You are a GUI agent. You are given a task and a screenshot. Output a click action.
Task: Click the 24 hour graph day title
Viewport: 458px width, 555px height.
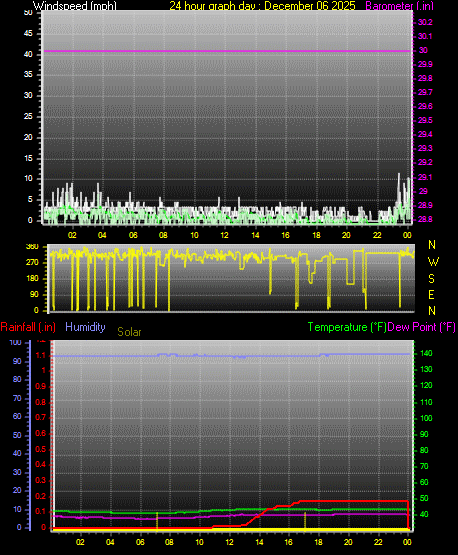(262, 6)
